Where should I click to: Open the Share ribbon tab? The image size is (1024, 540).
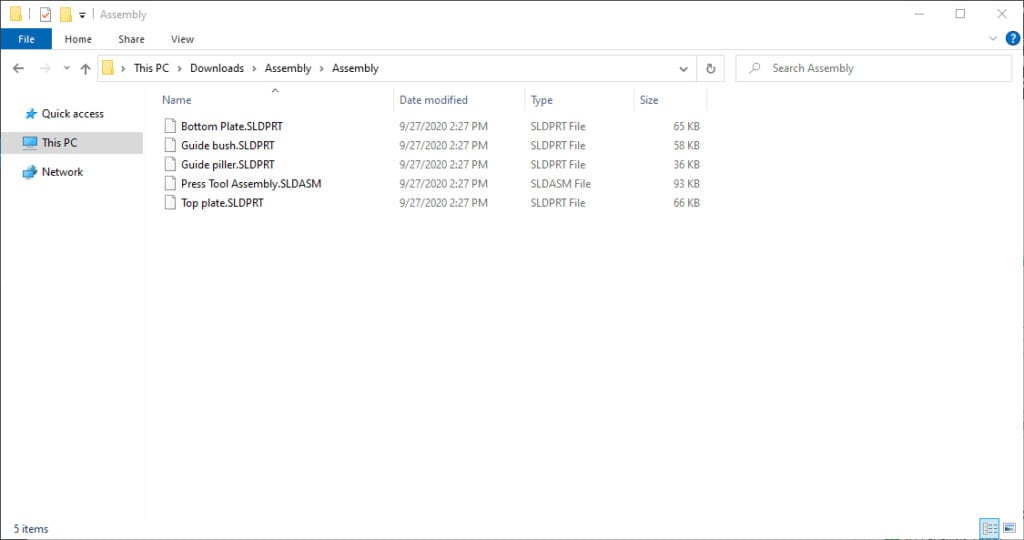(x=131, y=39)
